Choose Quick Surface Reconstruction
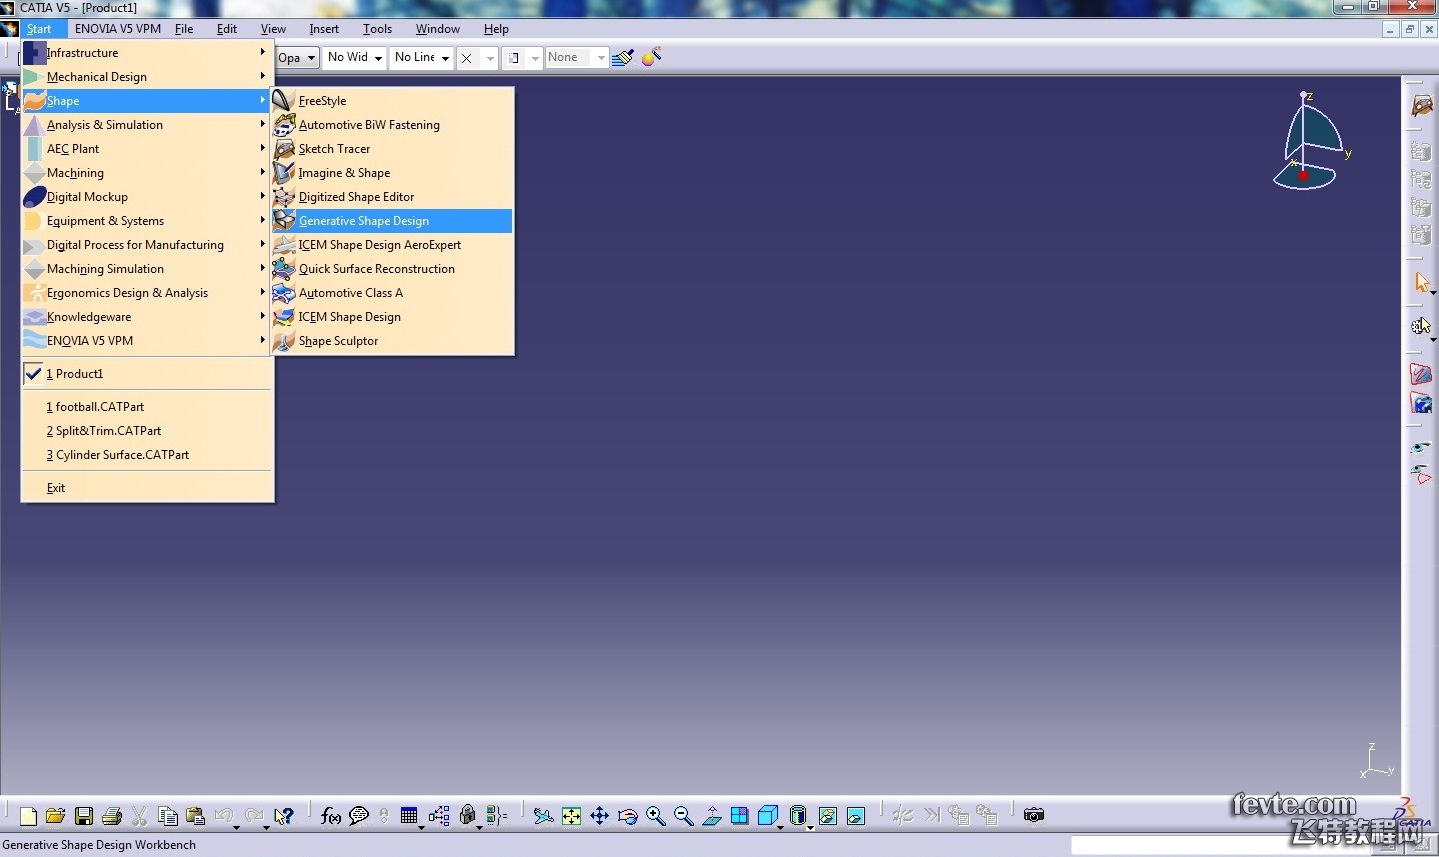 tap(392, 269)
